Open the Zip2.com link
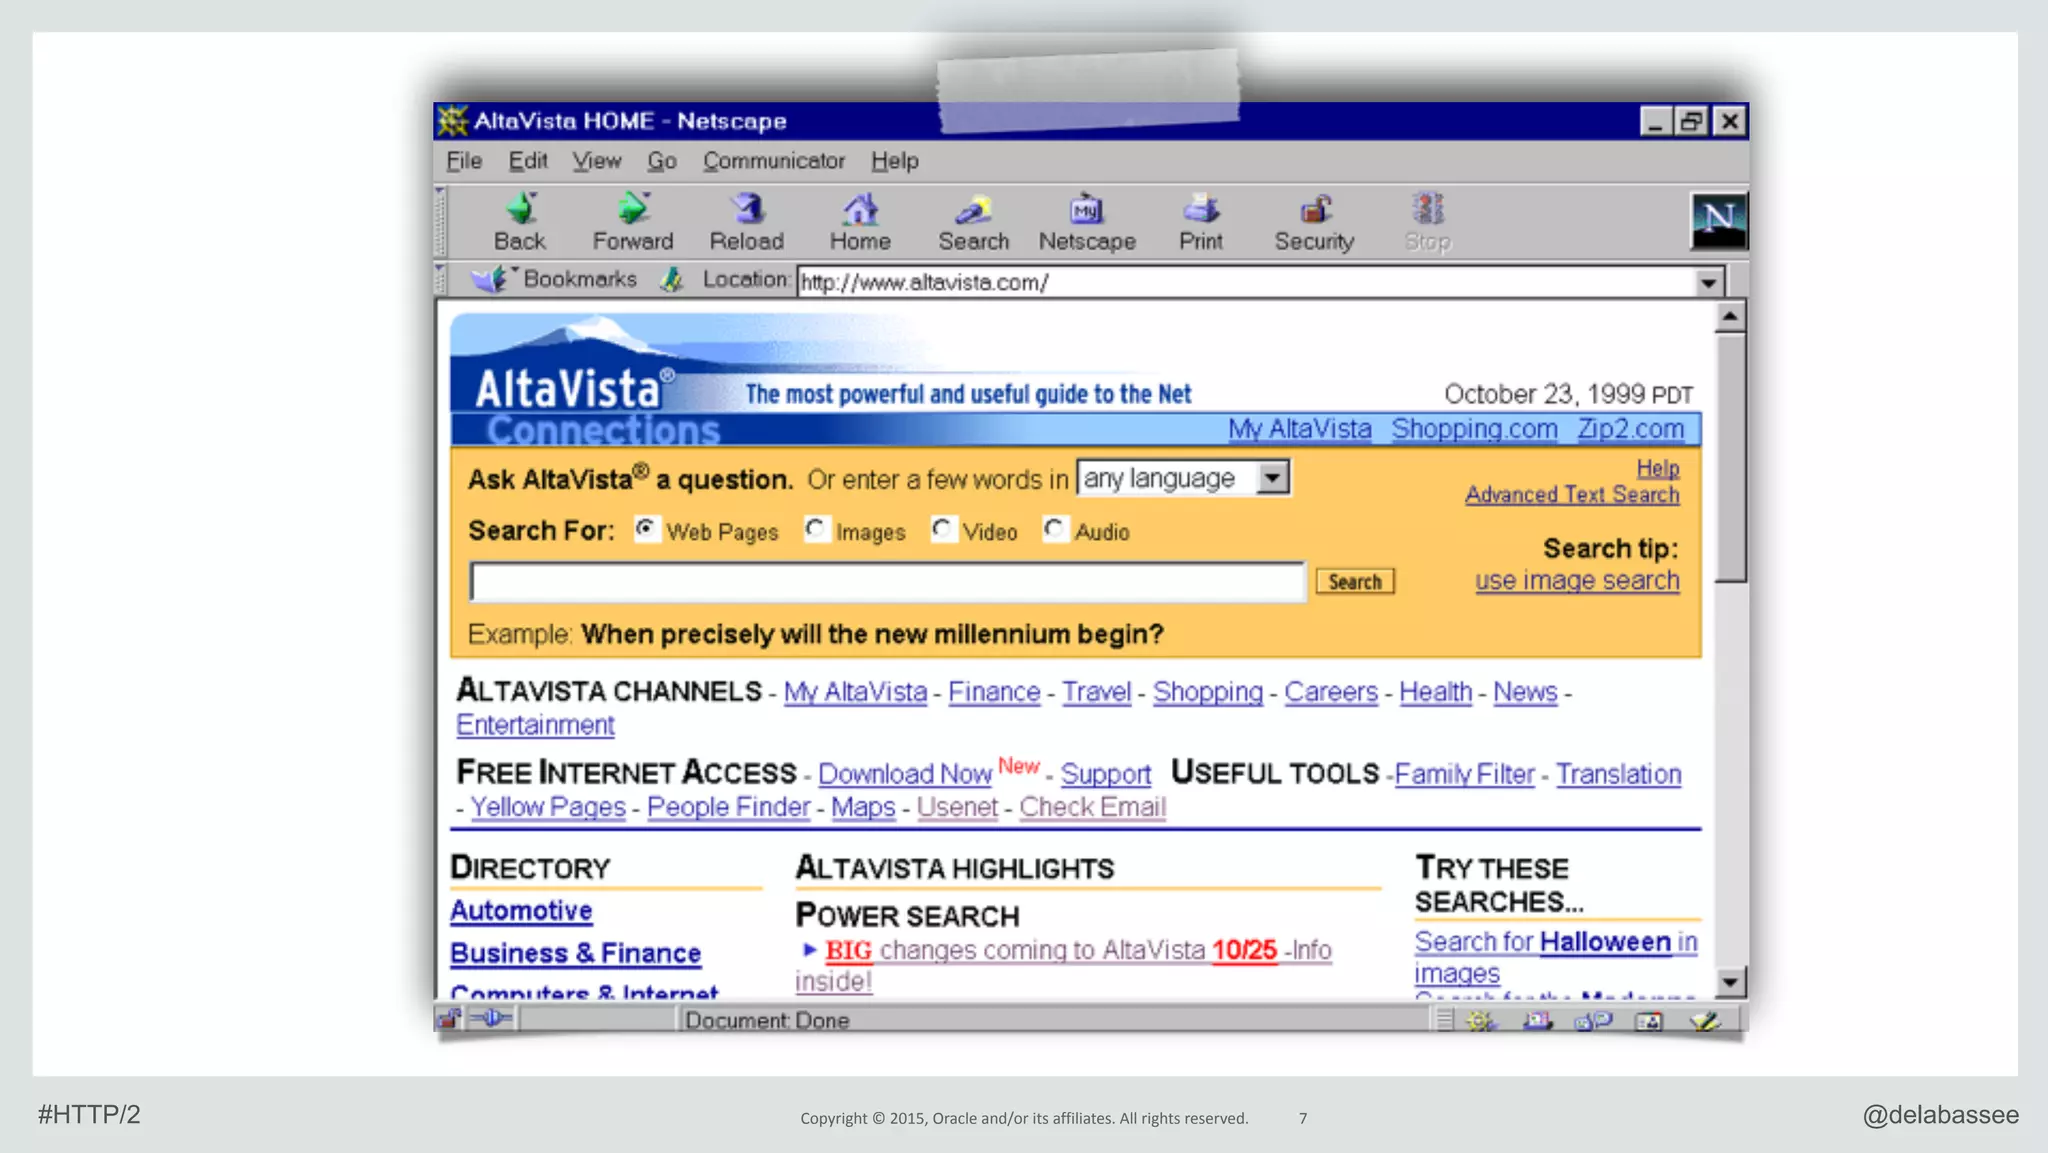2048x1153 pixels. pyautogui.click(x=1631, y=429)
